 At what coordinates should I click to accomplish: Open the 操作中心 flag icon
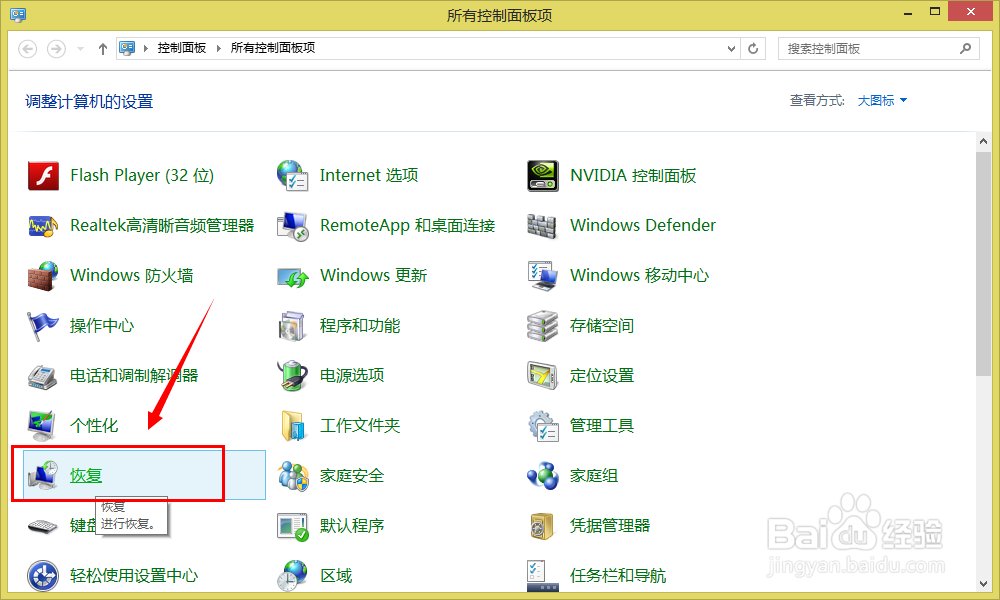(x=43, y=326)
